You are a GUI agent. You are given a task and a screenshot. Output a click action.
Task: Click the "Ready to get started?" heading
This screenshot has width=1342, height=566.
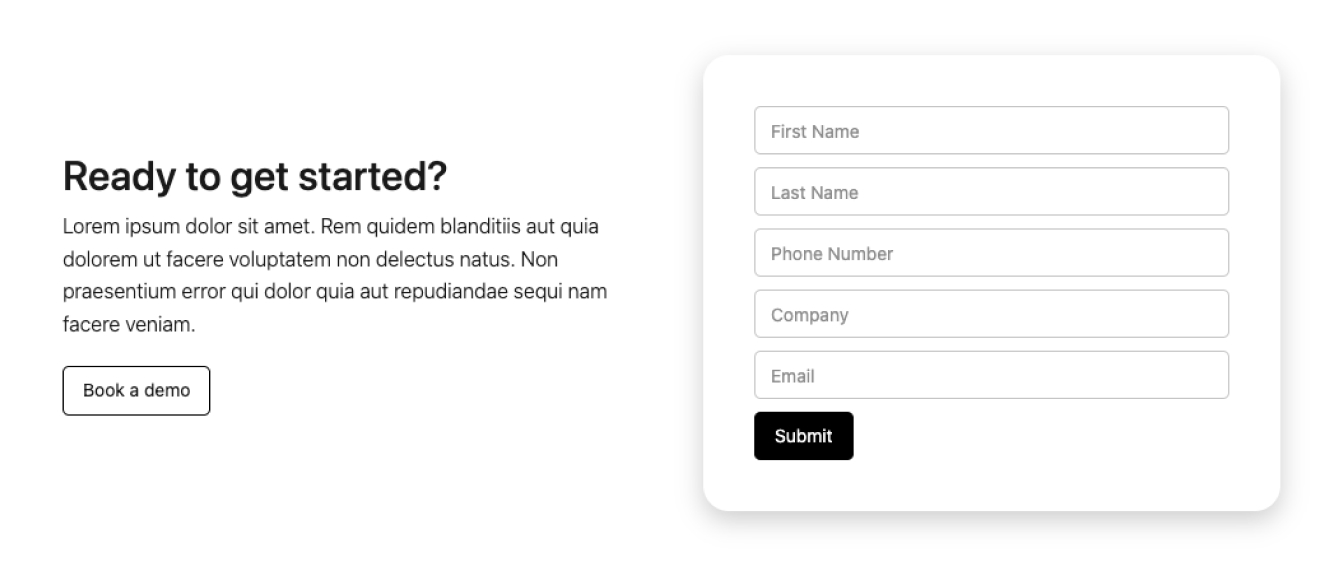255,177
